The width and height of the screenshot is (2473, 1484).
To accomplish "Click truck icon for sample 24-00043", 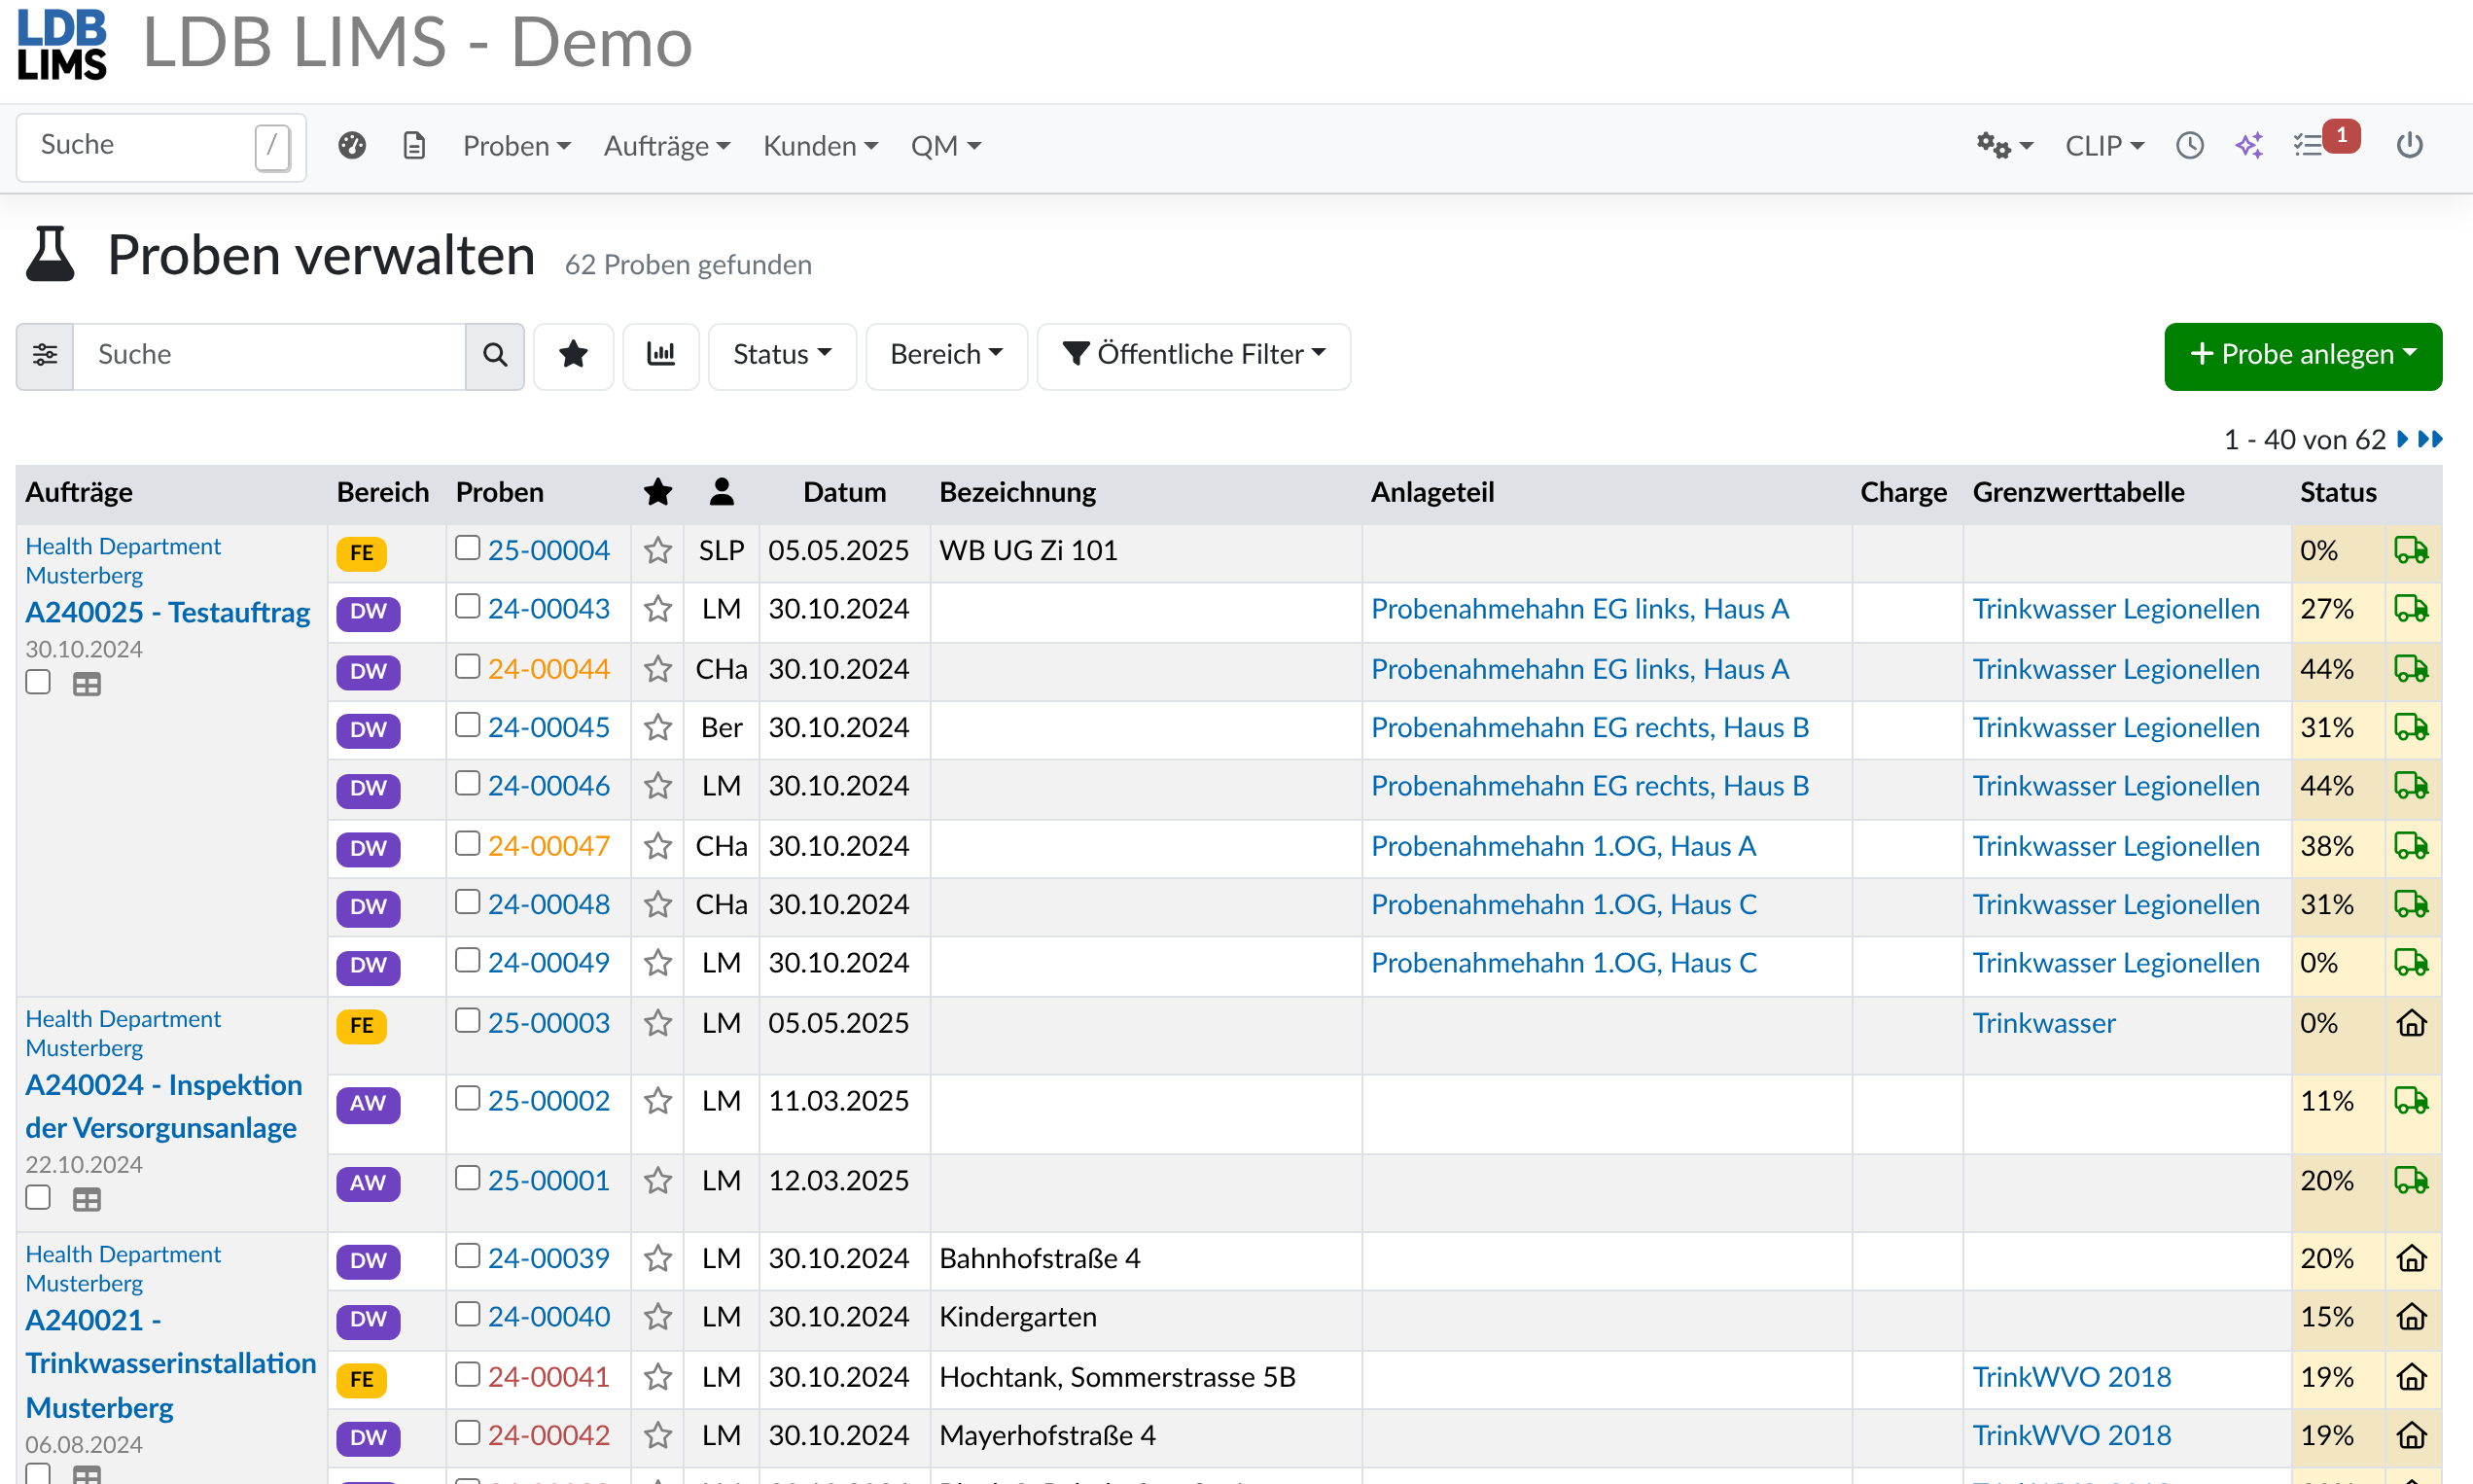I will (2411, 609).
